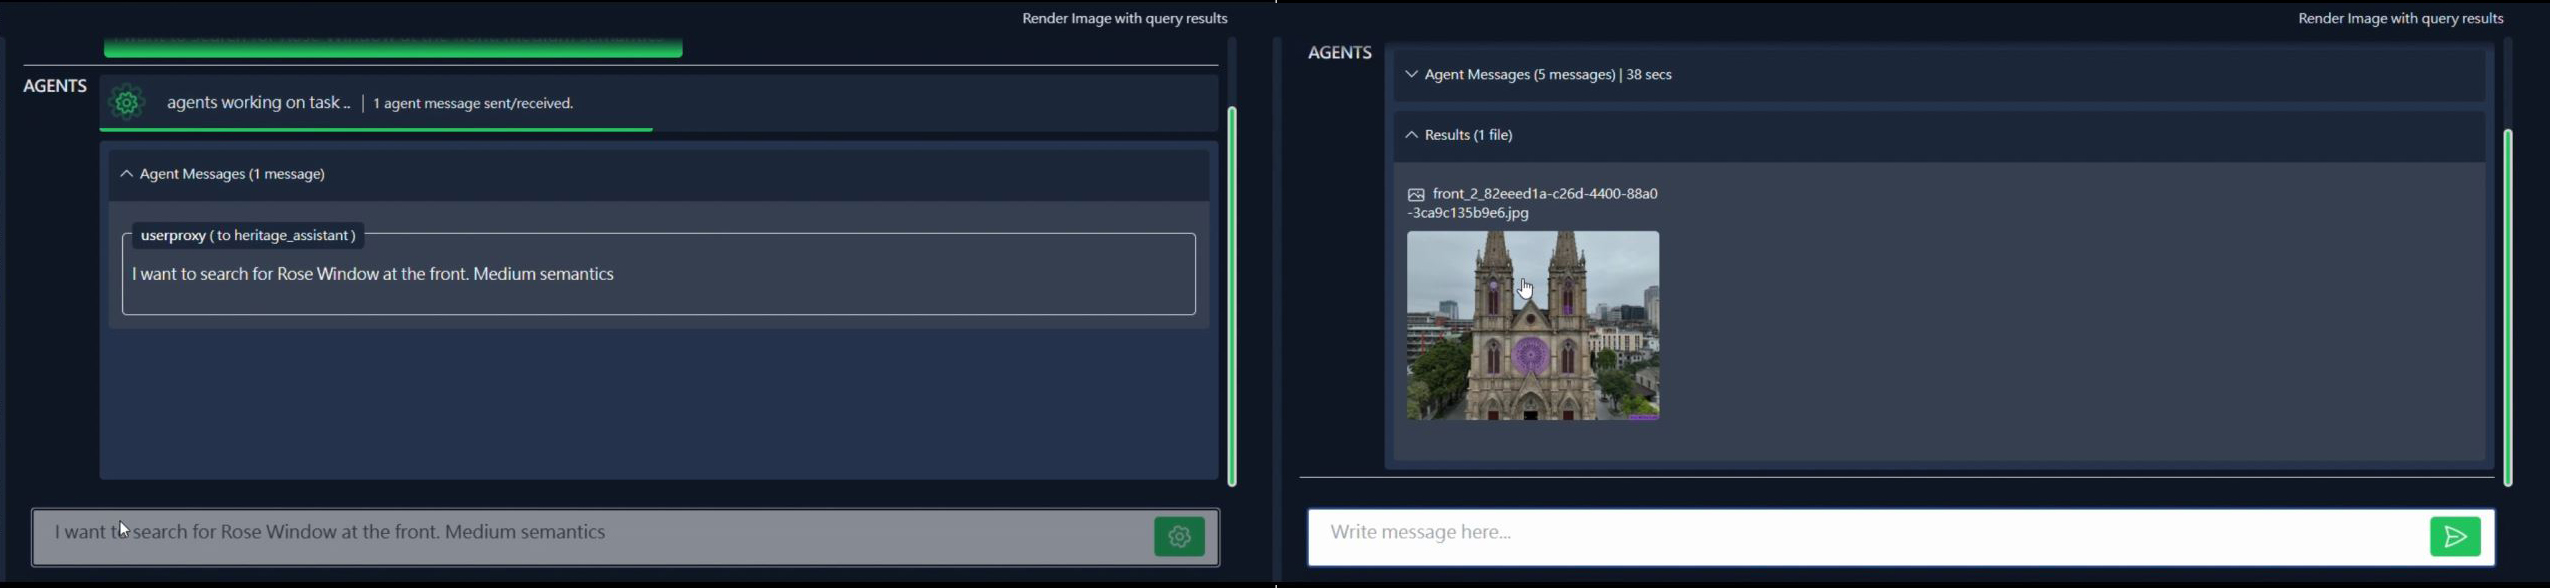The image size is (2550, 588).
Task: Click image file icon beside front_2 filename
Action: (x=1416, y=195)
